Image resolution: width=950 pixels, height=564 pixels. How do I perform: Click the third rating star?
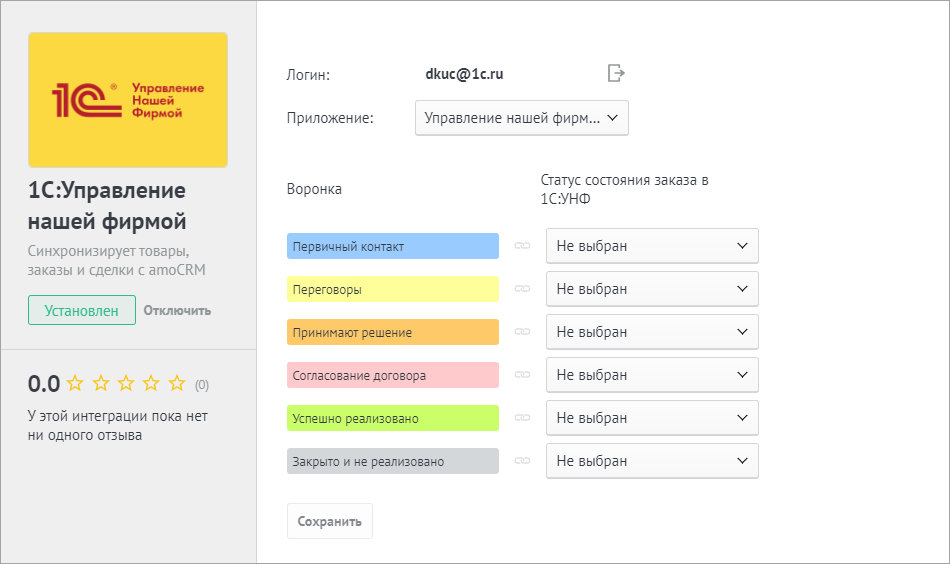click(x=126, y=383)
